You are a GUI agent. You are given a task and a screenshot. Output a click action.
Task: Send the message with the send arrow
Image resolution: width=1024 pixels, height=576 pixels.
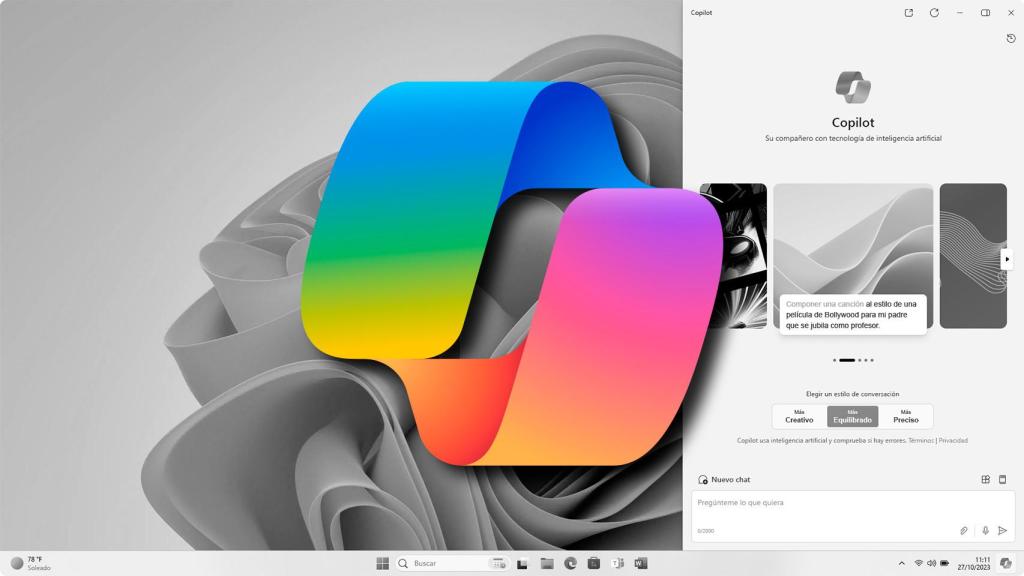[x=1003, y=530]
